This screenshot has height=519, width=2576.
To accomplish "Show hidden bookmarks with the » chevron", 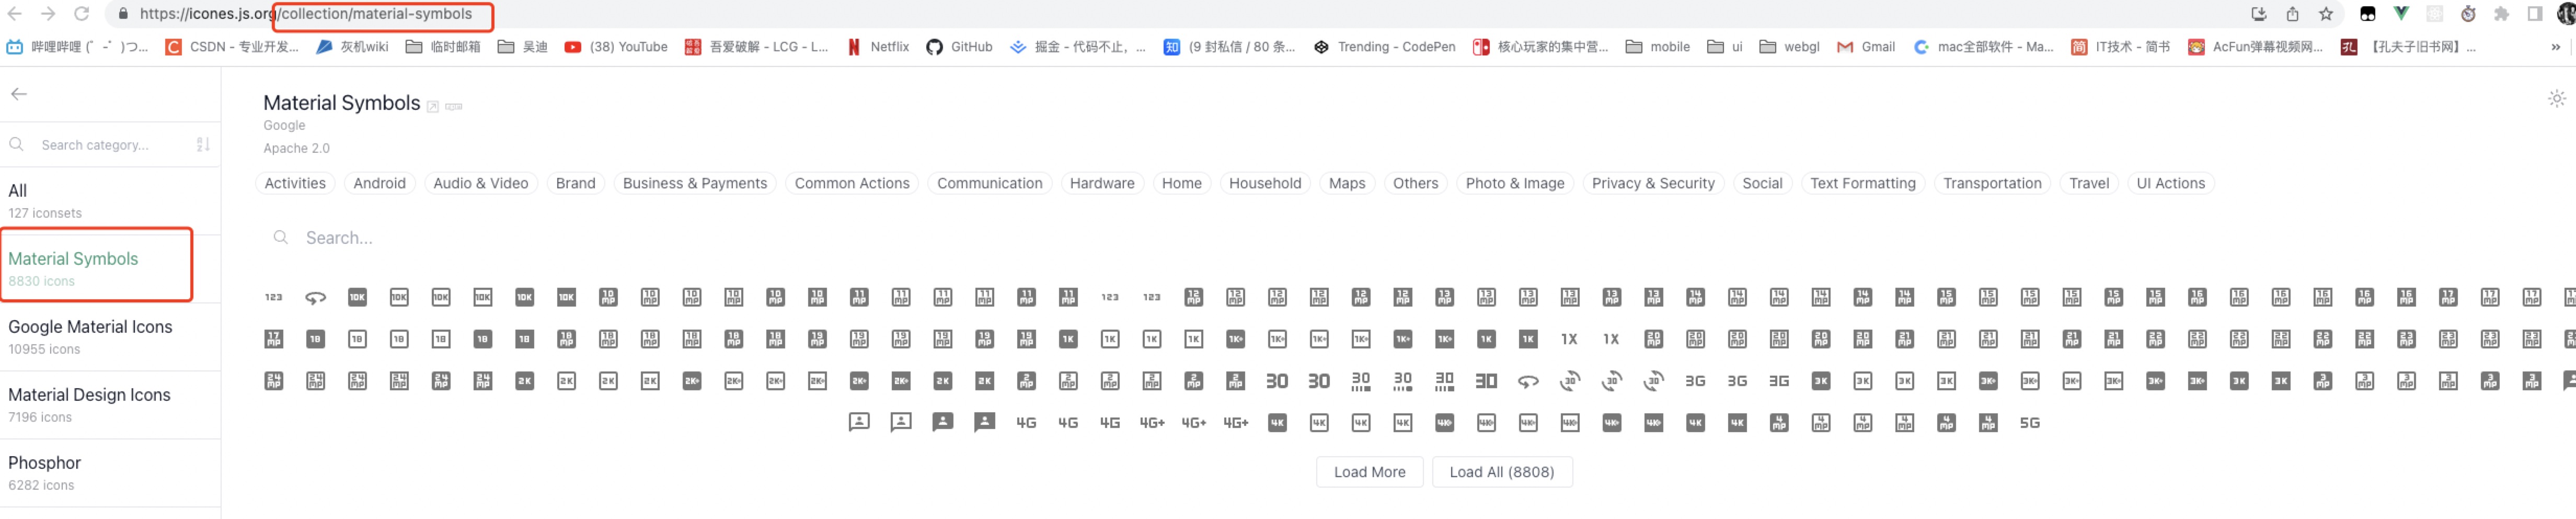I will pos(2555,47).
